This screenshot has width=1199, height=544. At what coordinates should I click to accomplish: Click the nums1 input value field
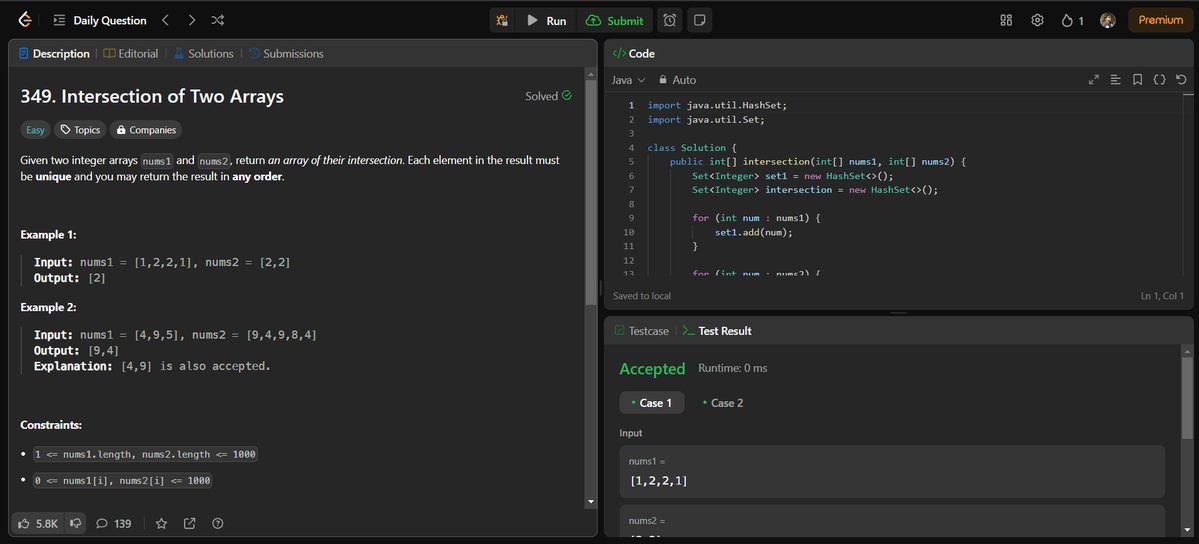892,471
